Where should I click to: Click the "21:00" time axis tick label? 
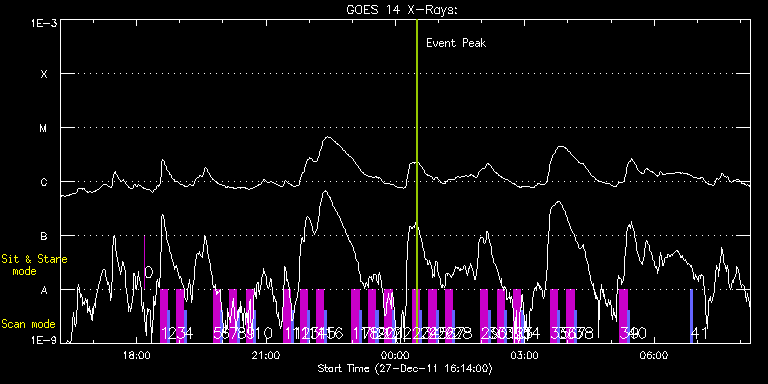pos(266,355)
